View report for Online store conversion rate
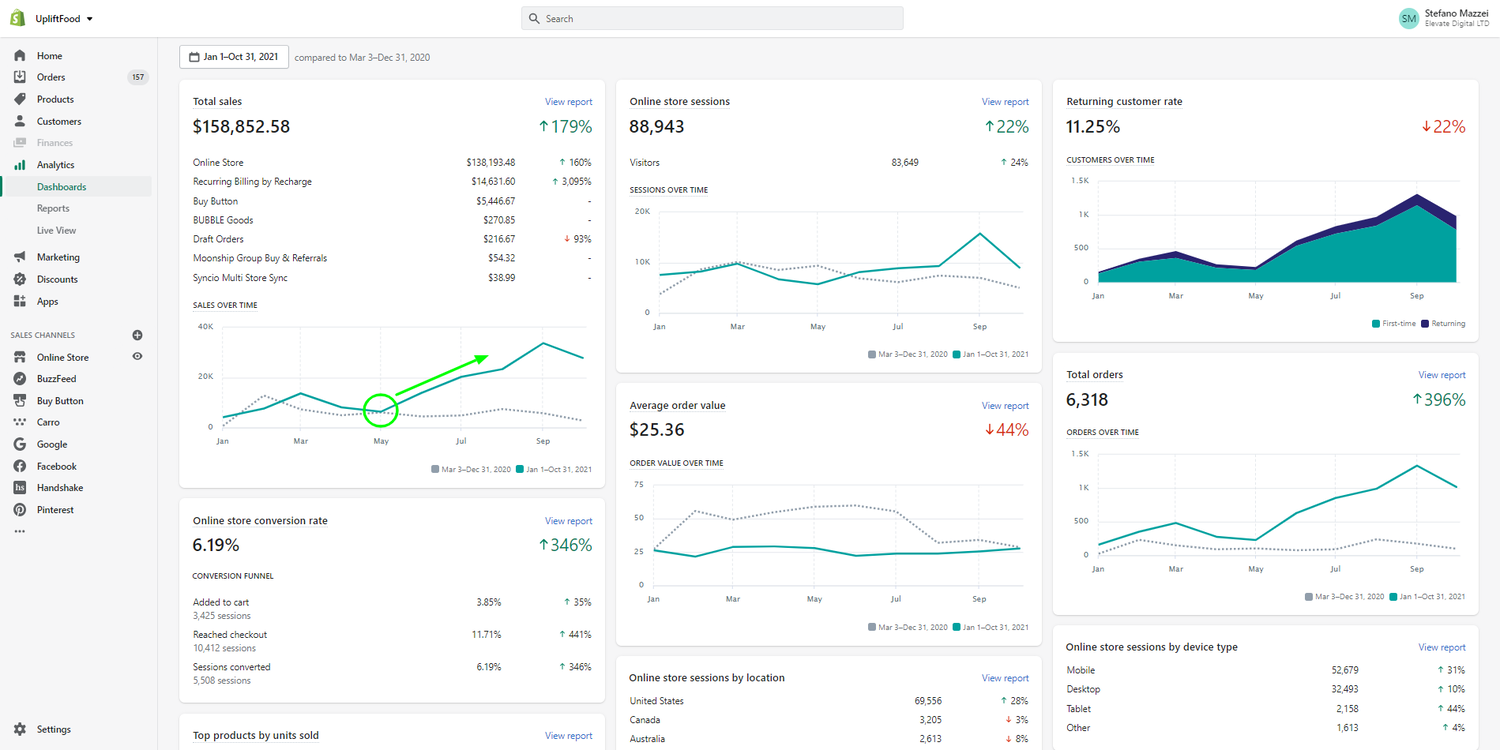The width and height of the screenshot is (1500, 750). coord(568,521)
